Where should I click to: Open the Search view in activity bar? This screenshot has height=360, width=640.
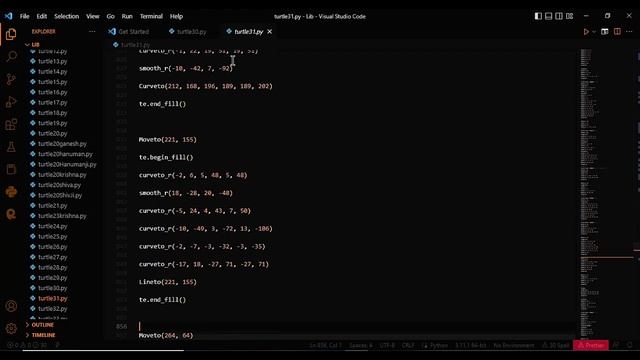[11, 56]
